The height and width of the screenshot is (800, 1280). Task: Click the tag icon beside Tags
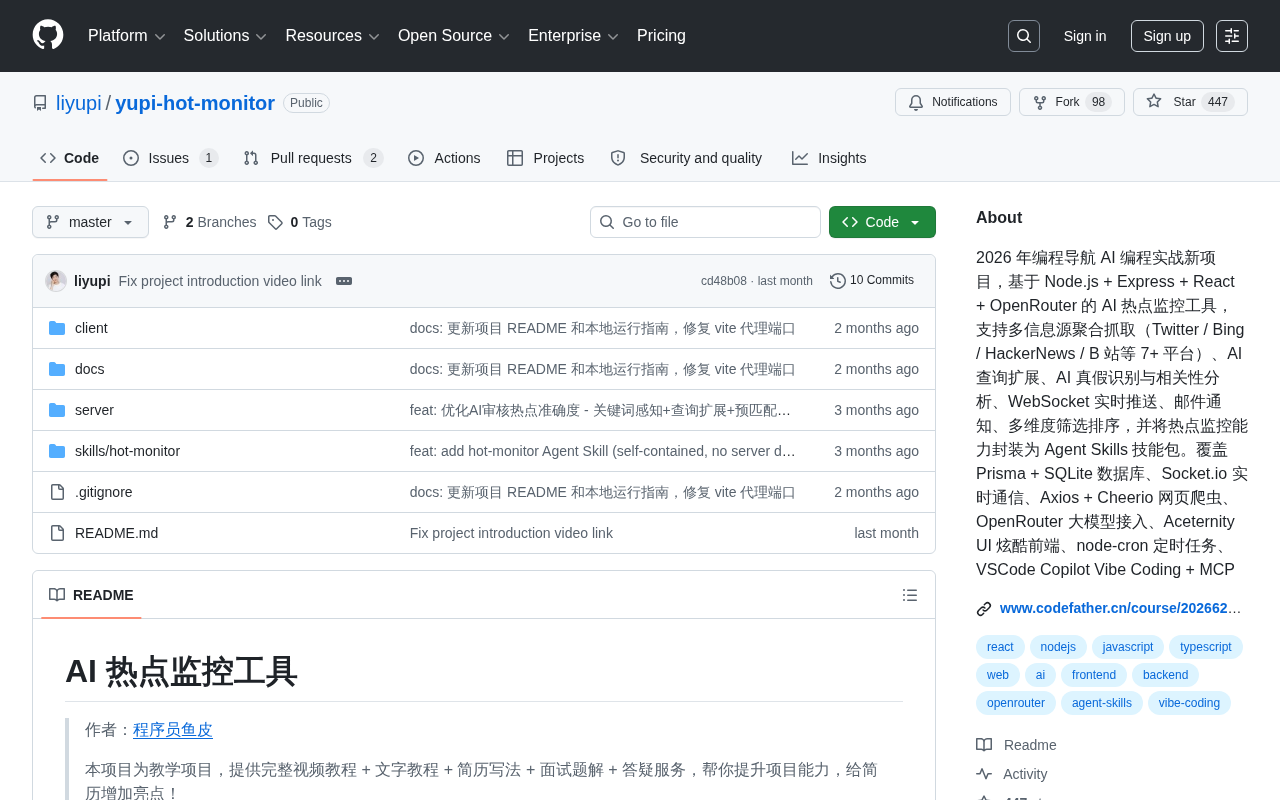coord(275,222)
